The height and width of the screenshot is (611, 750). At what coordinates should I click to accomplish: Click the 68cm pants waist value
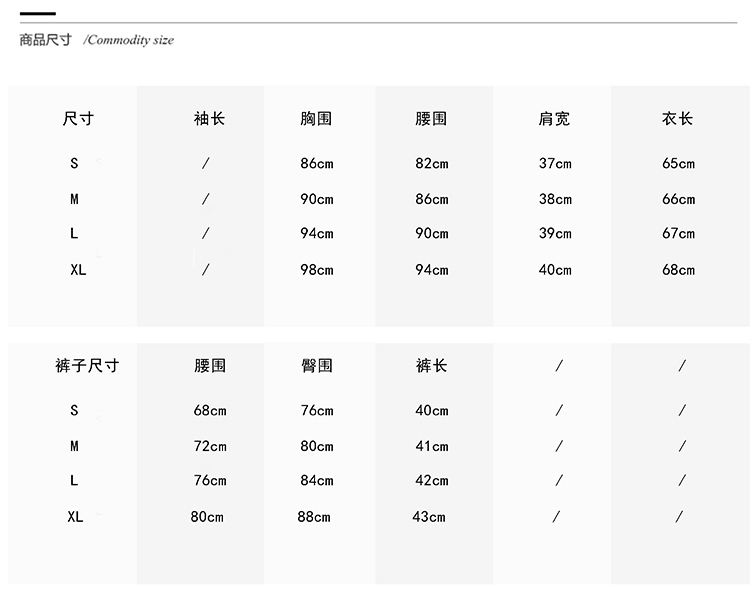click(x=210, y=411)
